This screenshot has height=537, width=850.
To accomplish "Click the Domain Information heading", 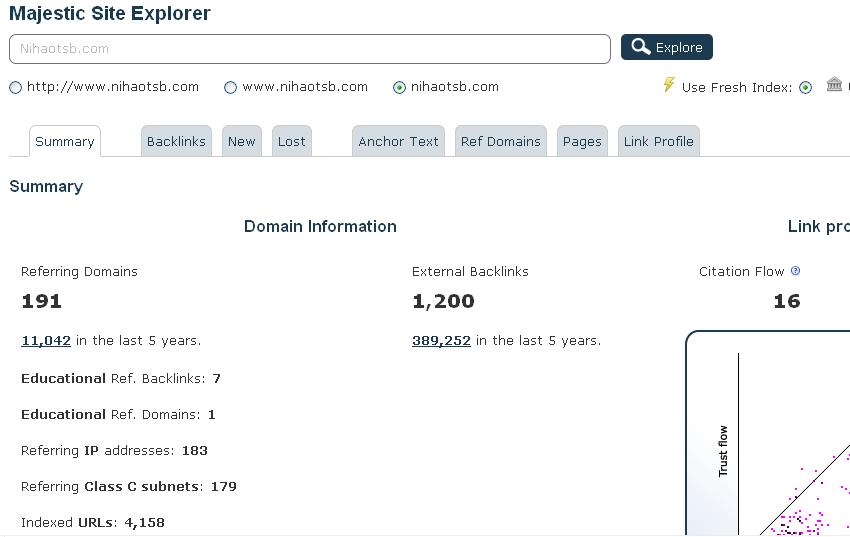I will [x=320, y=227].
